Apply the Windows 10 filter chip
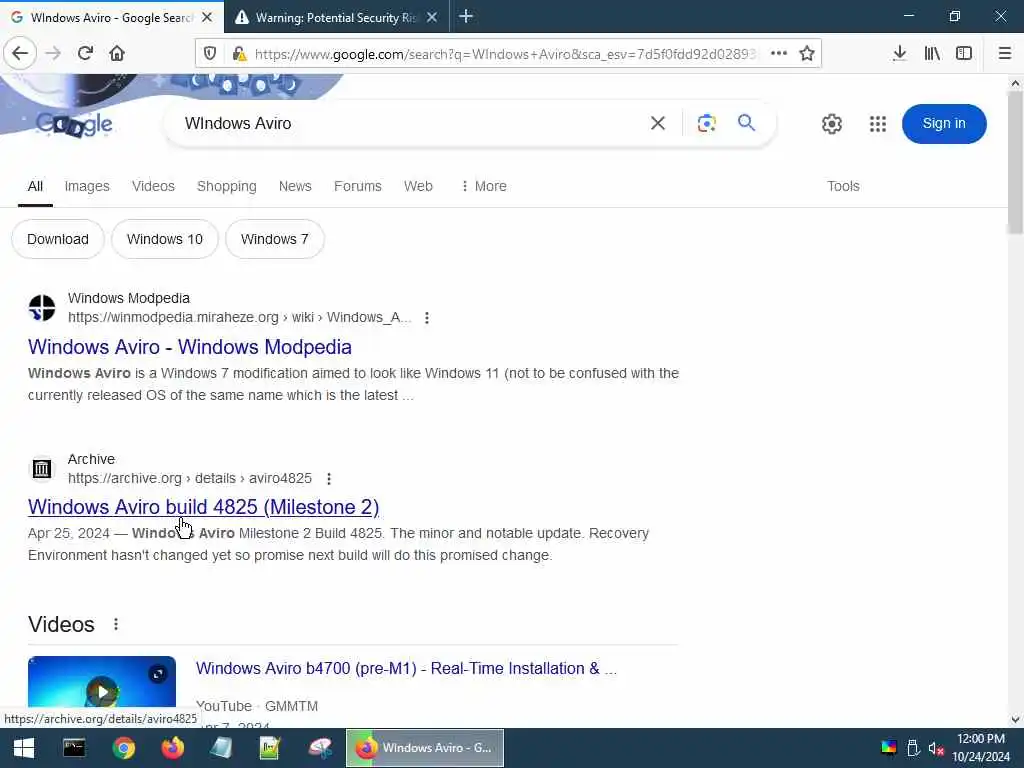The image size is (1024, 768). [165, 239]
